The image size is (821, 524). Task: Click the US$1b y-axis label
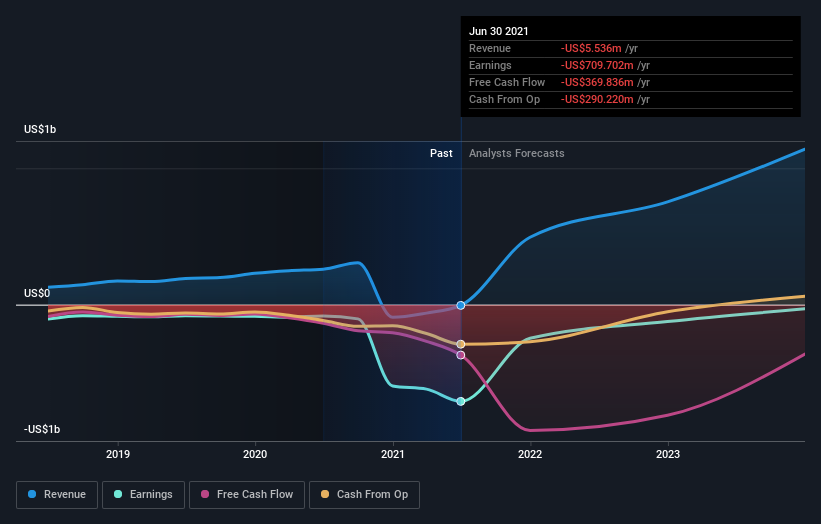pos(40,129)
